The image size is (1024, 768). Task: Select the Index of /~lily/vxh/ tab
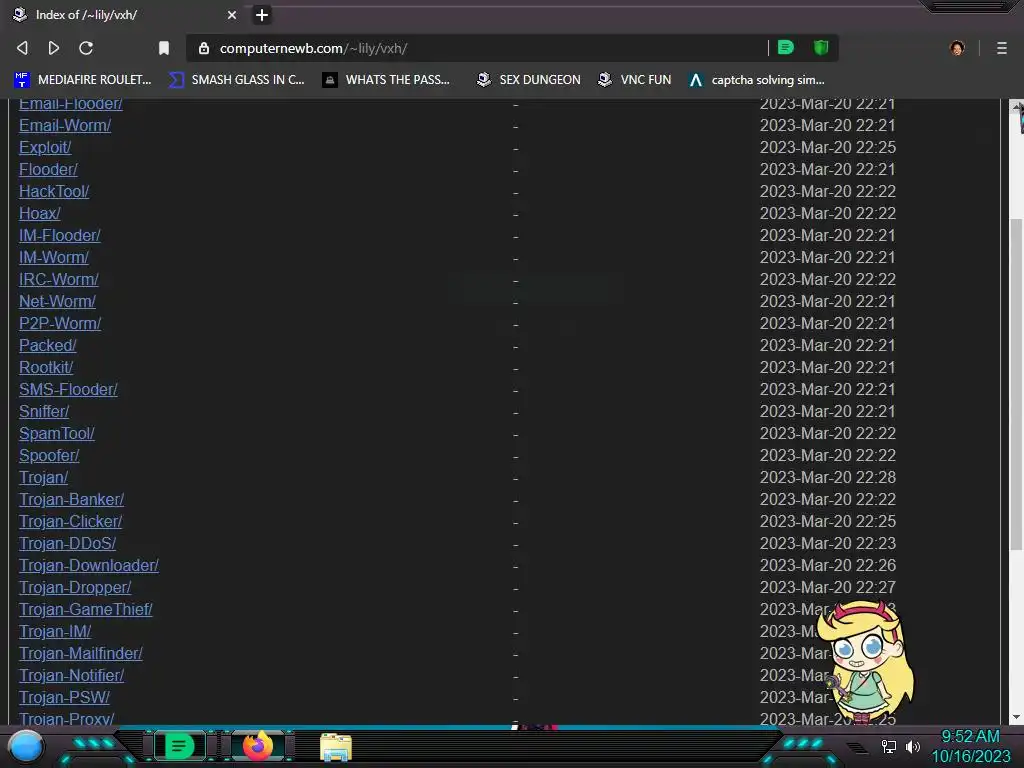[x=125, y=15]
